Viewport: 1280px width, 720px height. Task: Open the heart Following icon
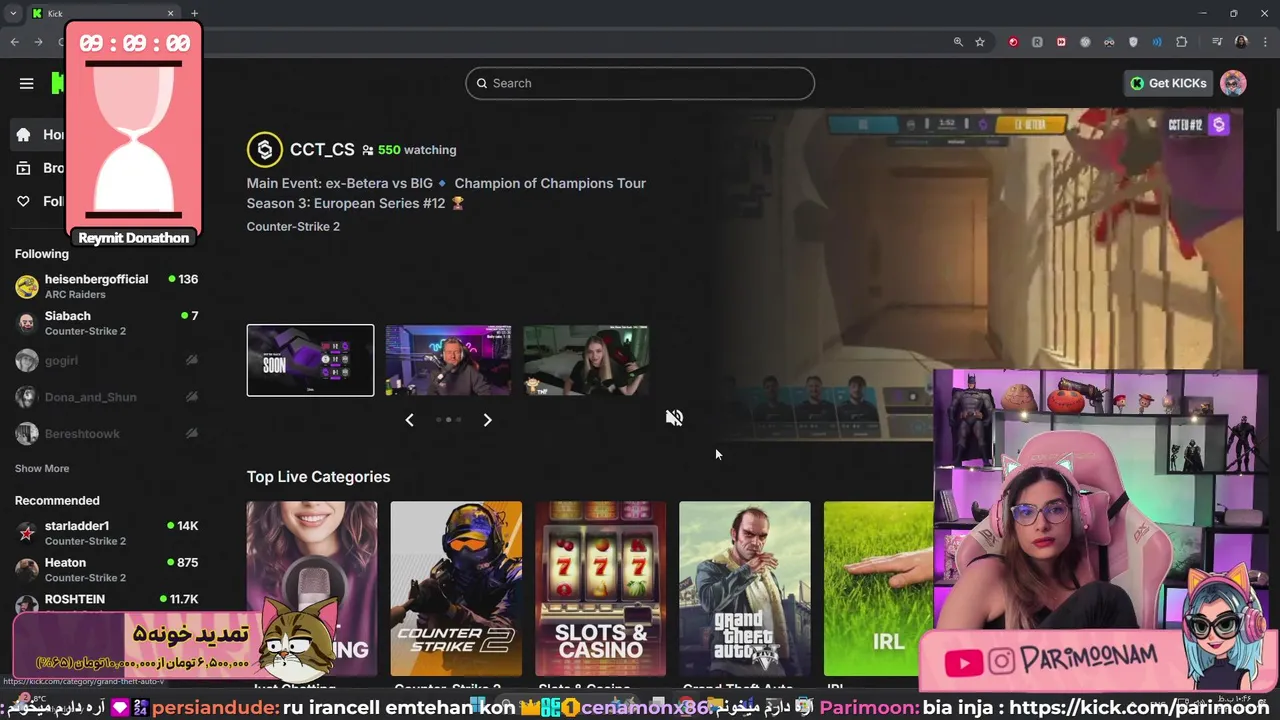[24, 201]
